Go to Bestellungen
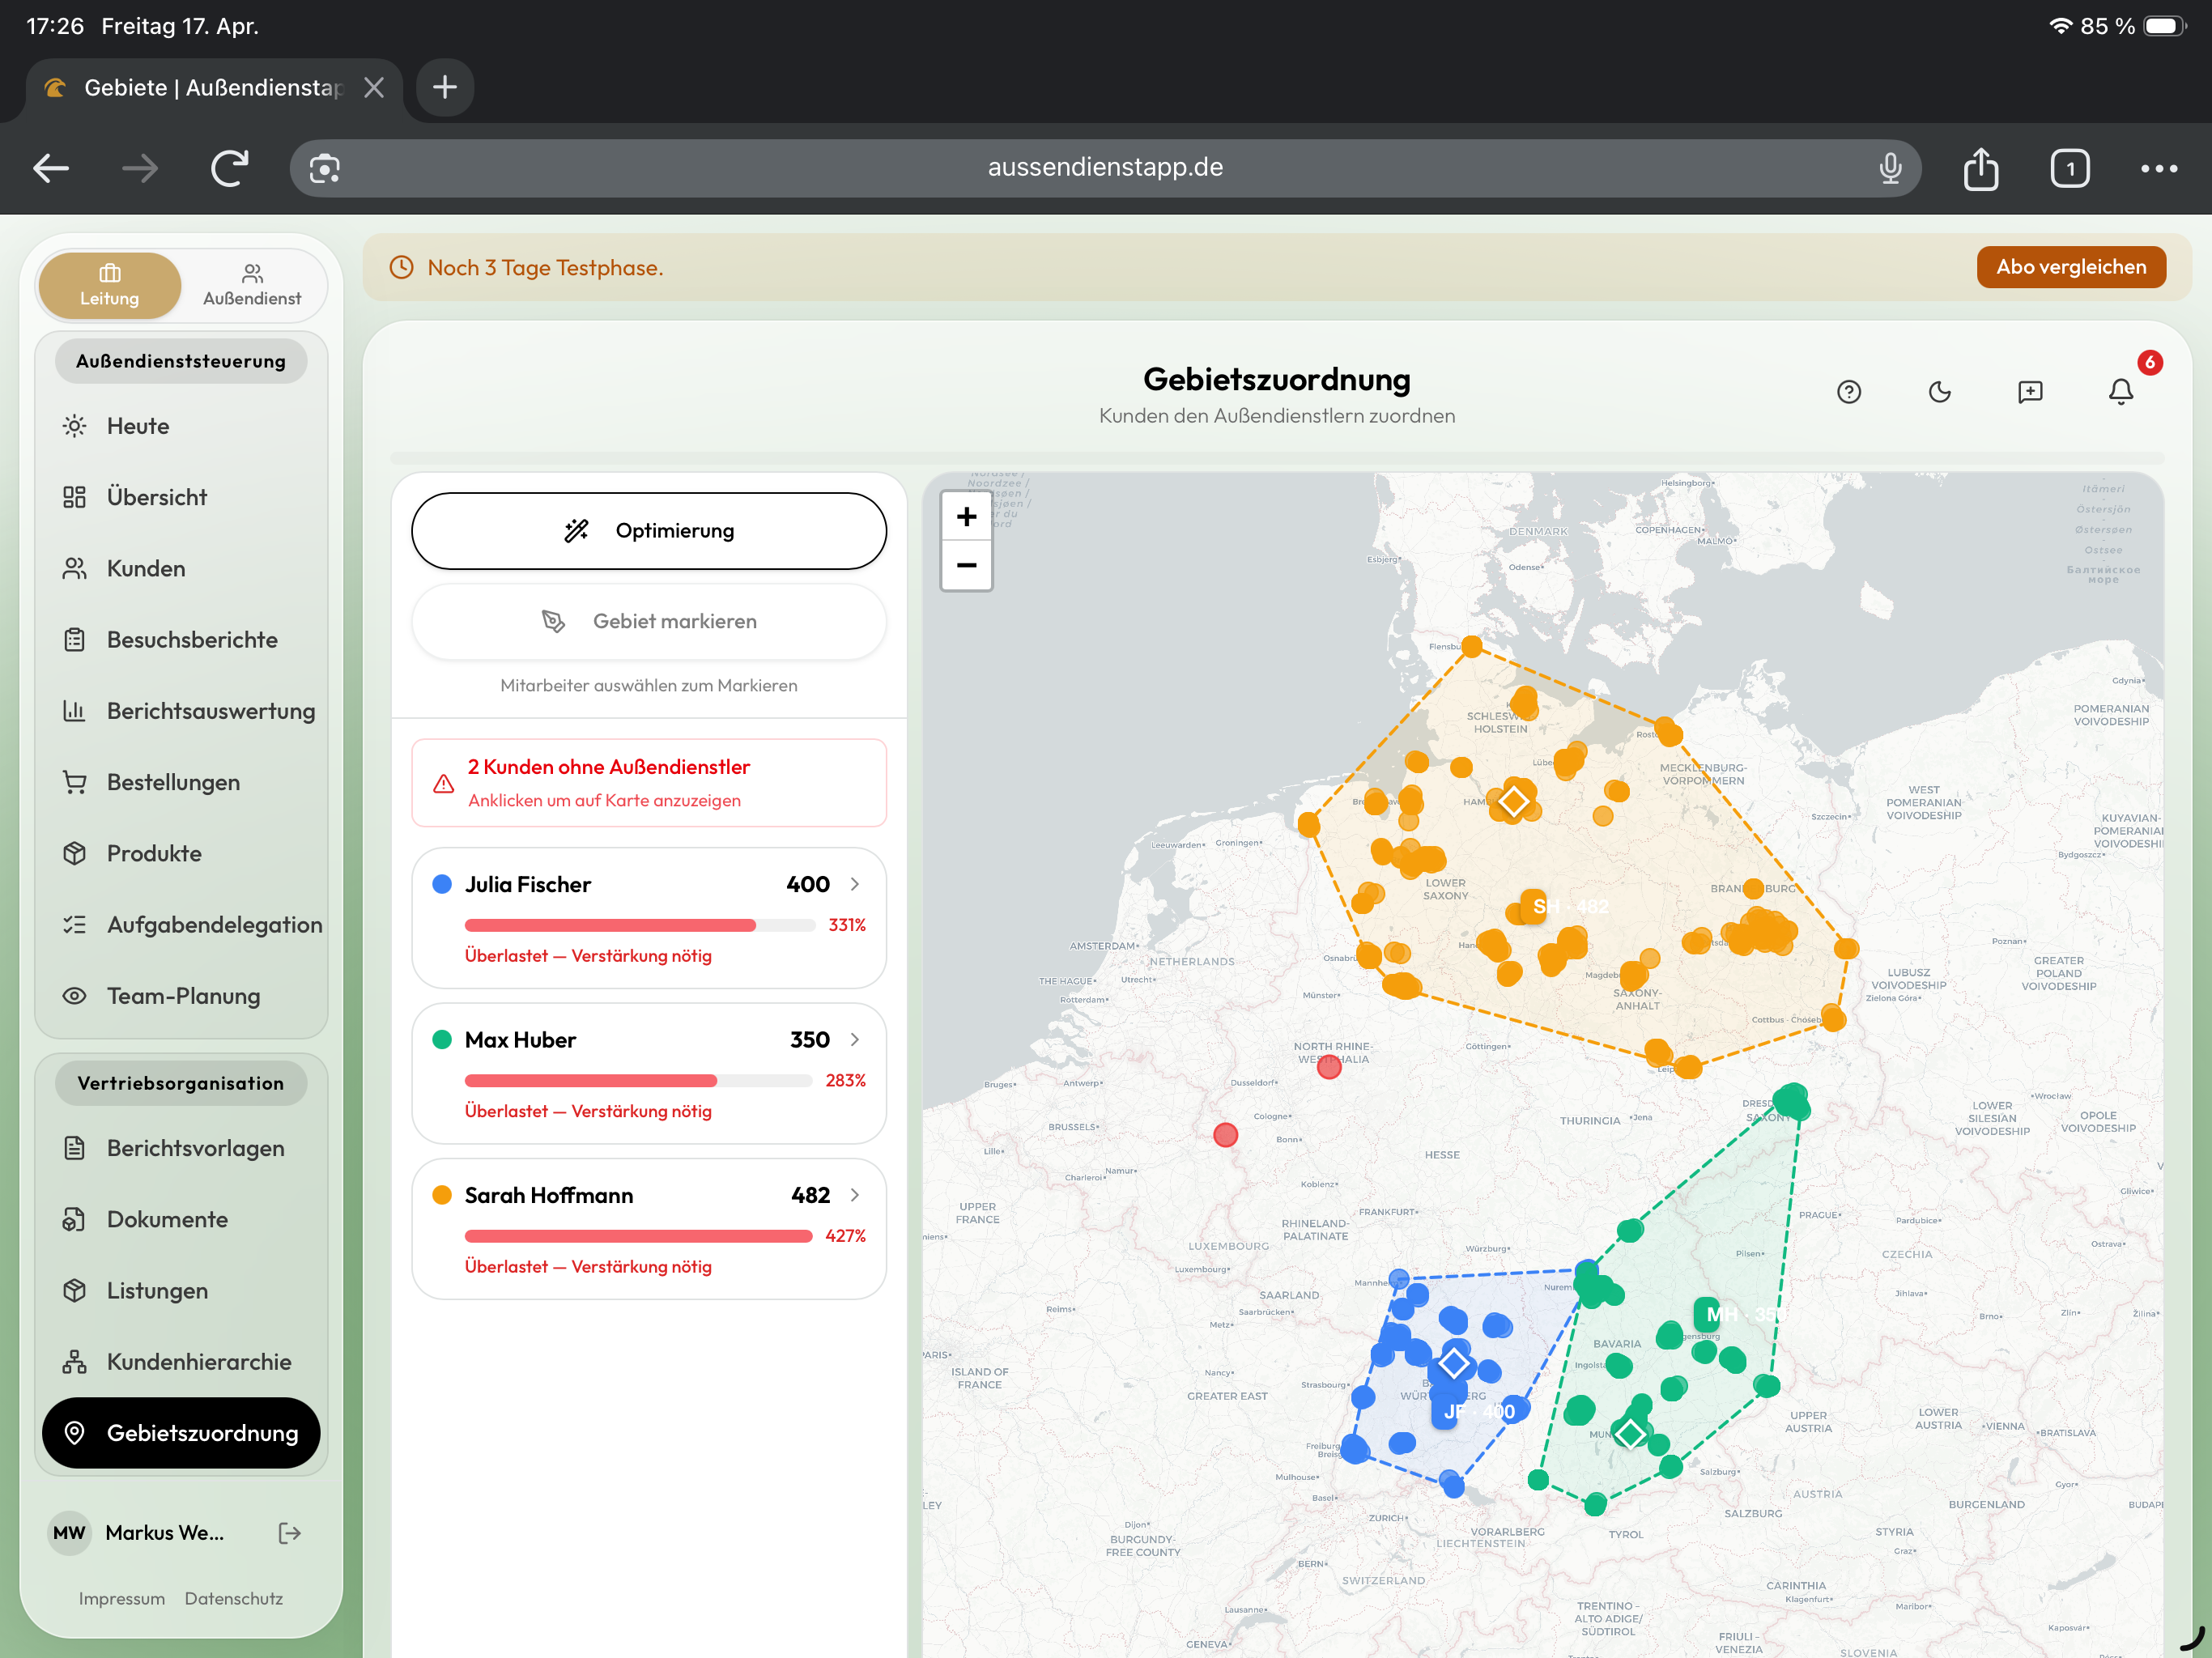 [x=181, y=782]
